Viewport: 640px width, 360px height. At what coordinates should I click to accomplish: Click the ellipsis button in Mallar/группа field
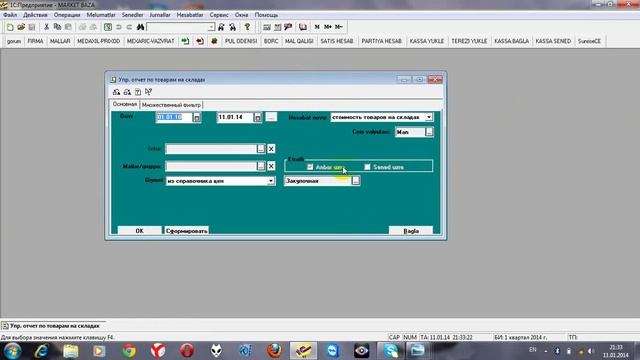coord(261,166)
